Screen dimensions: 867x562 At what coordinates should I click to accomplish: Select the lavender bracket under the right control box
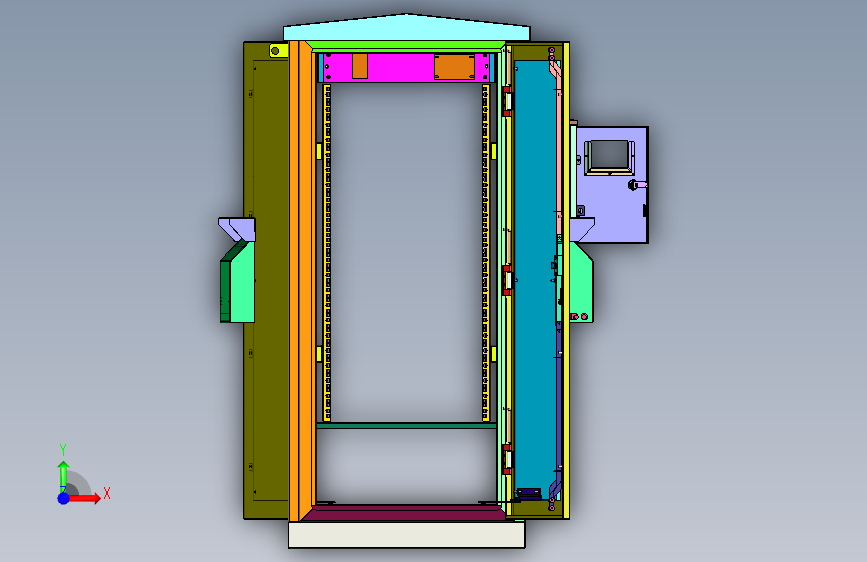coord(582,230)
